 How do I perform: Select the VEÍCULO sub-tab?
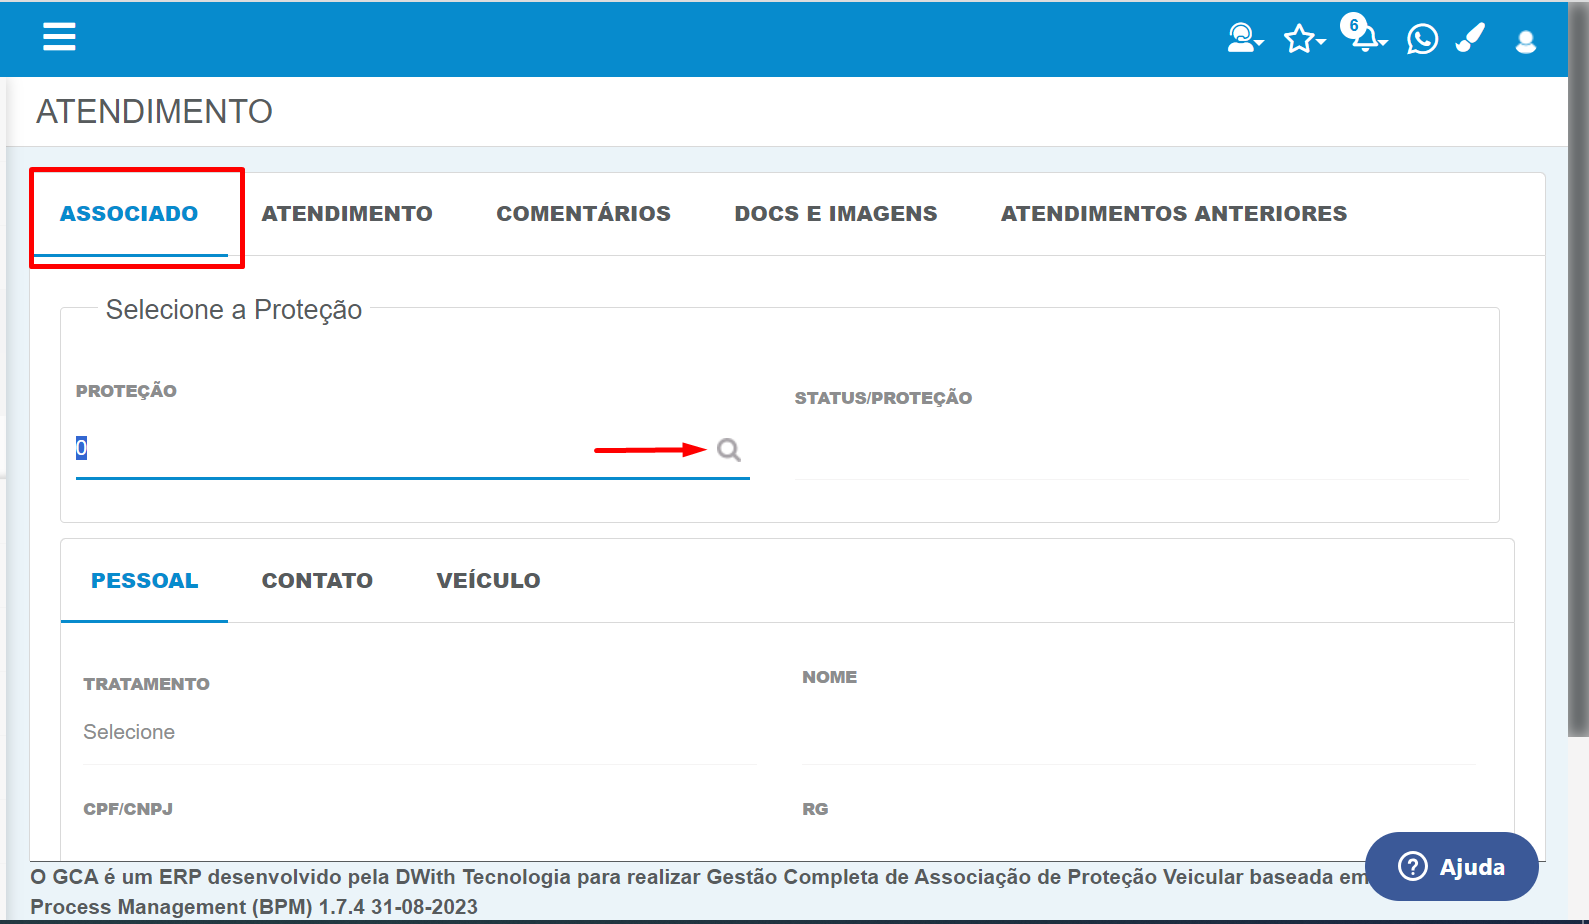click(488, 581)
